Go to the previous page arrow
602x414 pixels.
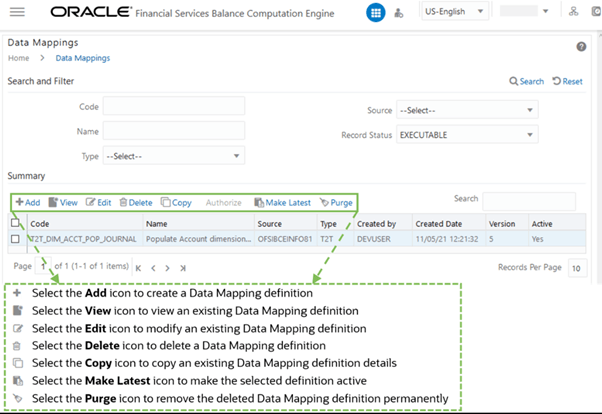tap(153, 268)
